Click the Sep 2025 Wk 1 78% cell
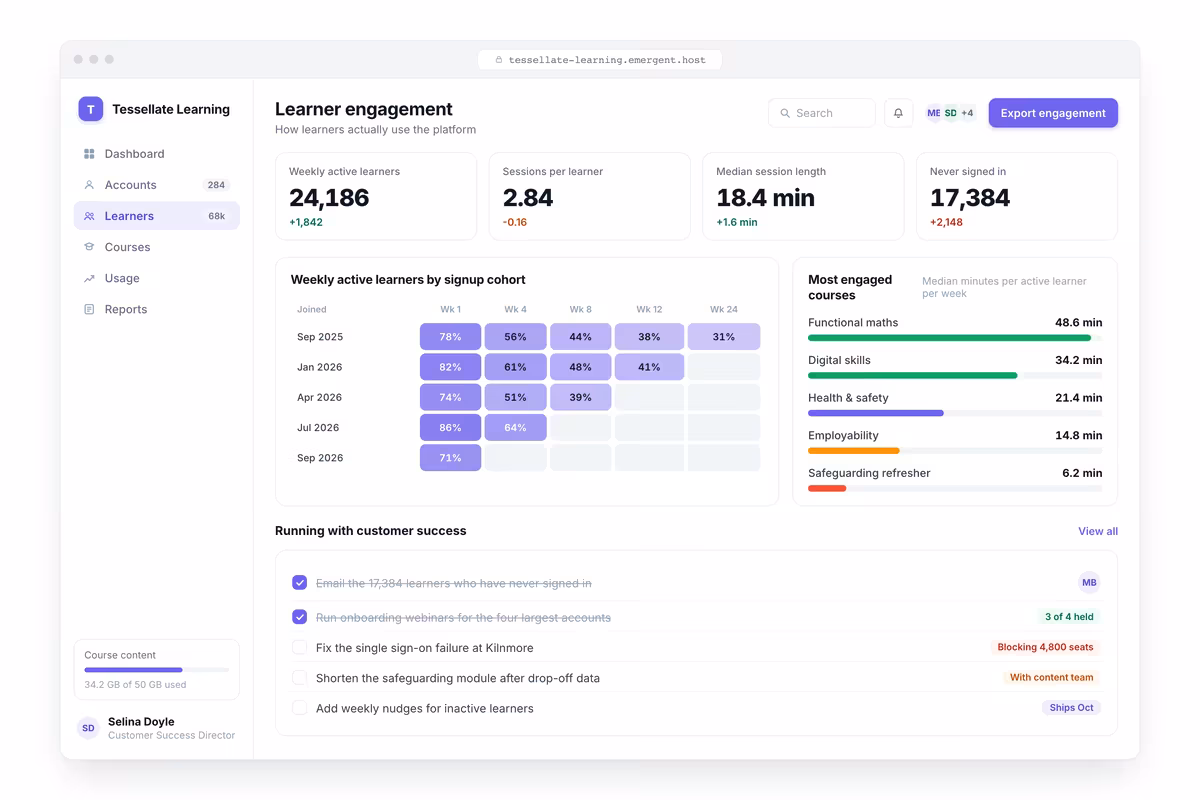This screenshot has width=1200, height=800. pos(450,337)
